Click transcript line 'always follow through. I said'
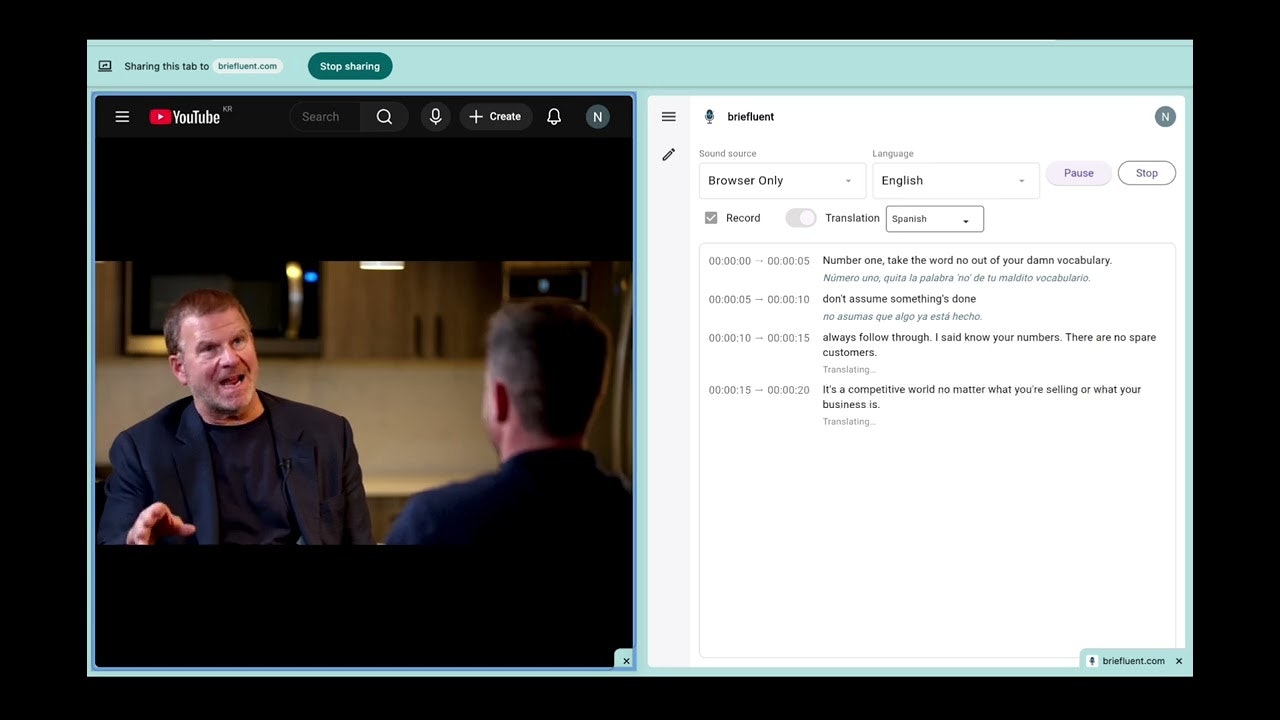Viewport: 1280px width, 720px height. tap(989, 345)
